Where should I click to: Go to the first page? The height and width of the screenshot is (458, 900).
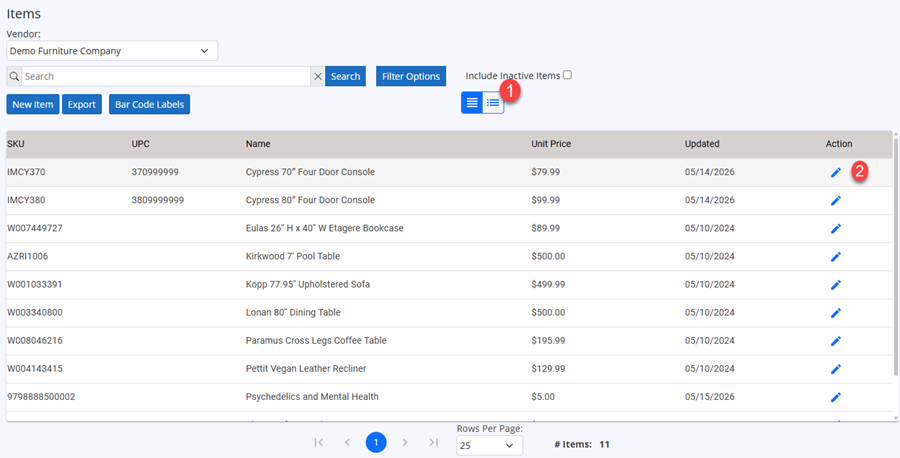[x=319, y=442]
